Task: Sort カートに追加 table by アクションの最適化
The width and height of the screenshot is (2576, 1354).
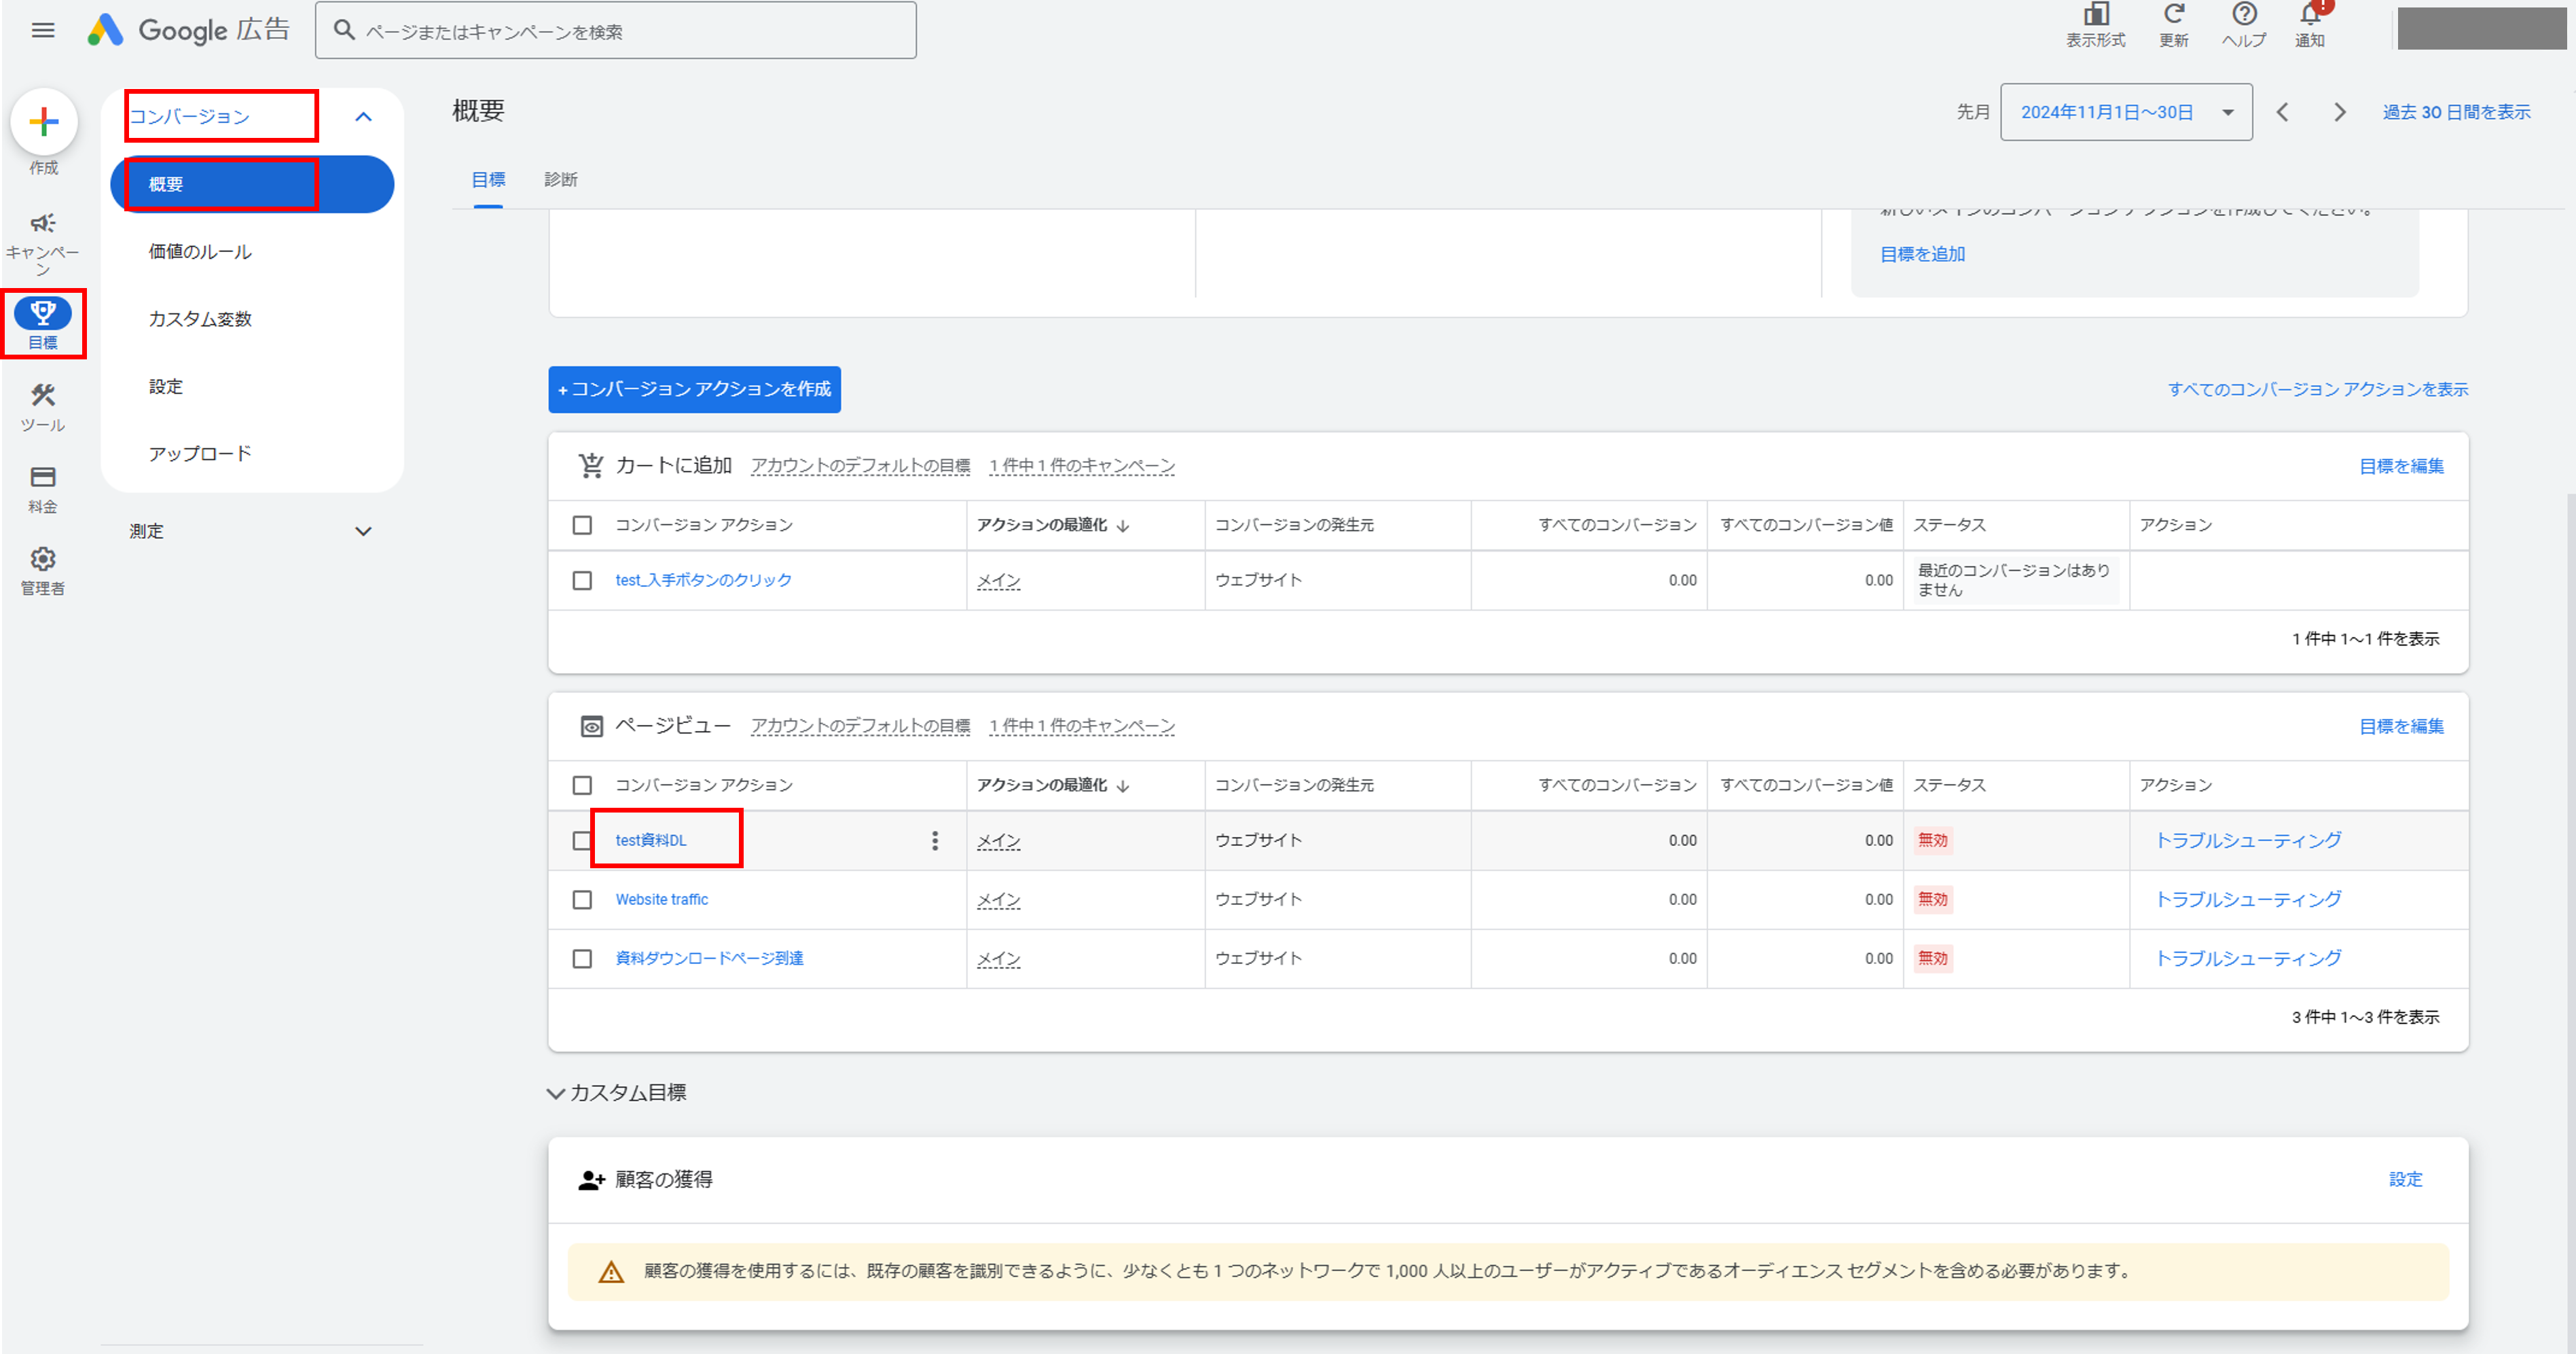Action: coord(1053,526)
